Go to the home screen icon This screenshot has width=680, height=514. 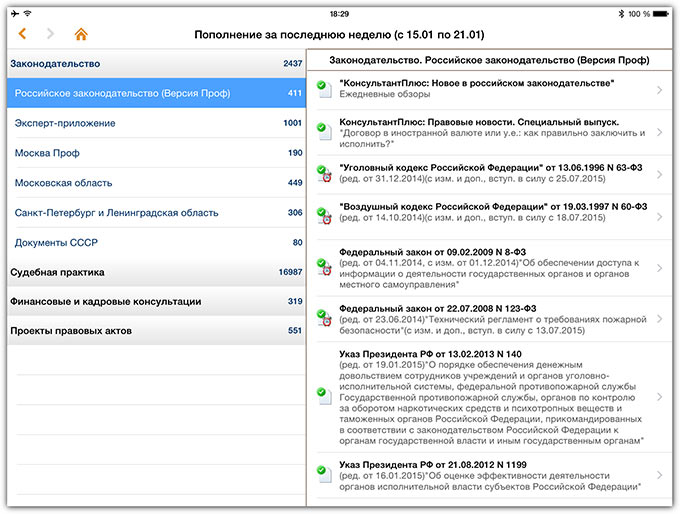coord(81,34)
